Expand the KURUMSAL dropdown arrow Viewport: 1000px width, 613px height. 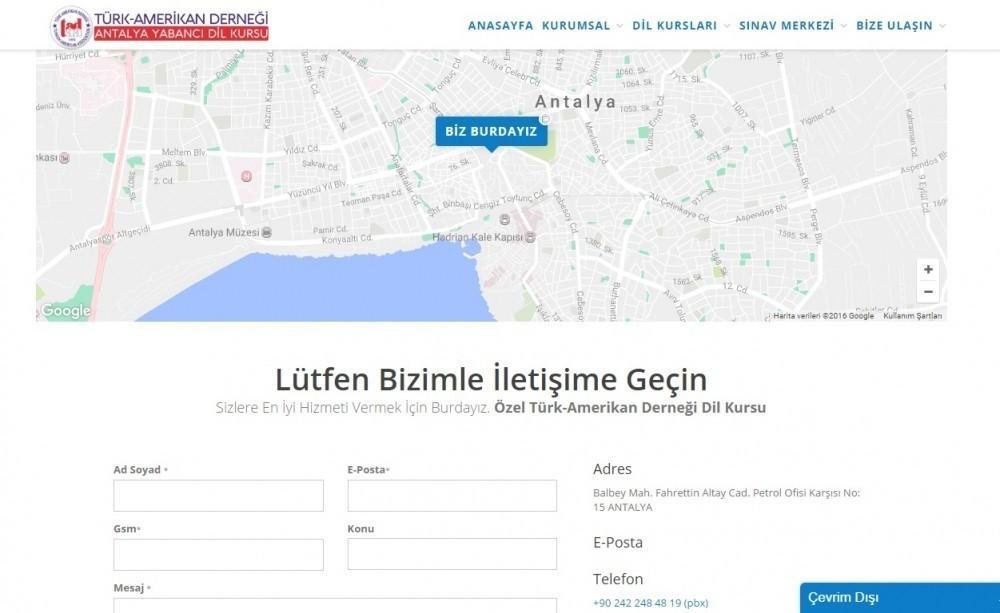tap(619, 26)
